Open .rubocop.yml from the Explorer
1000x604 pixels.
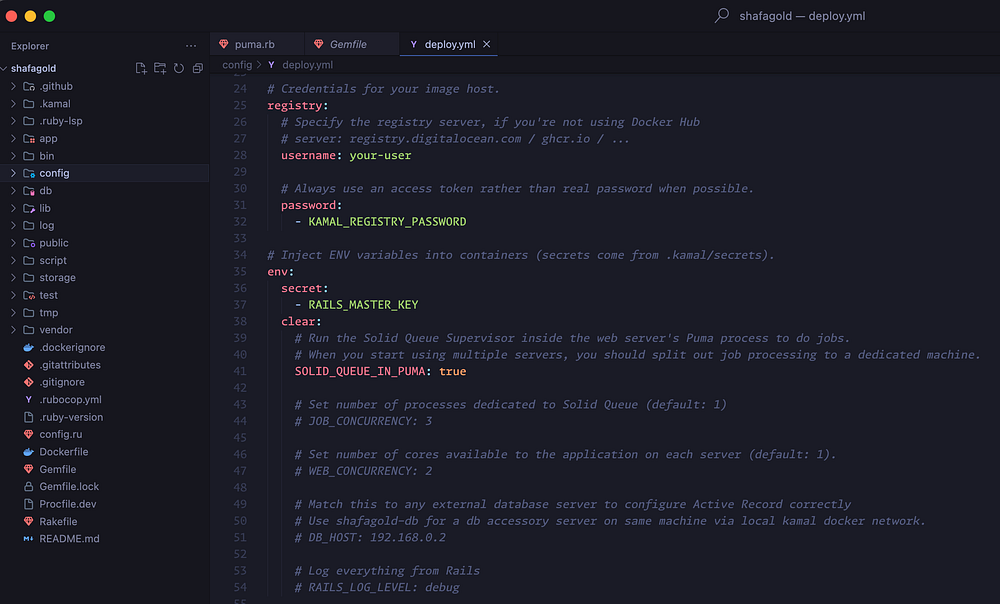pos(70,400)
